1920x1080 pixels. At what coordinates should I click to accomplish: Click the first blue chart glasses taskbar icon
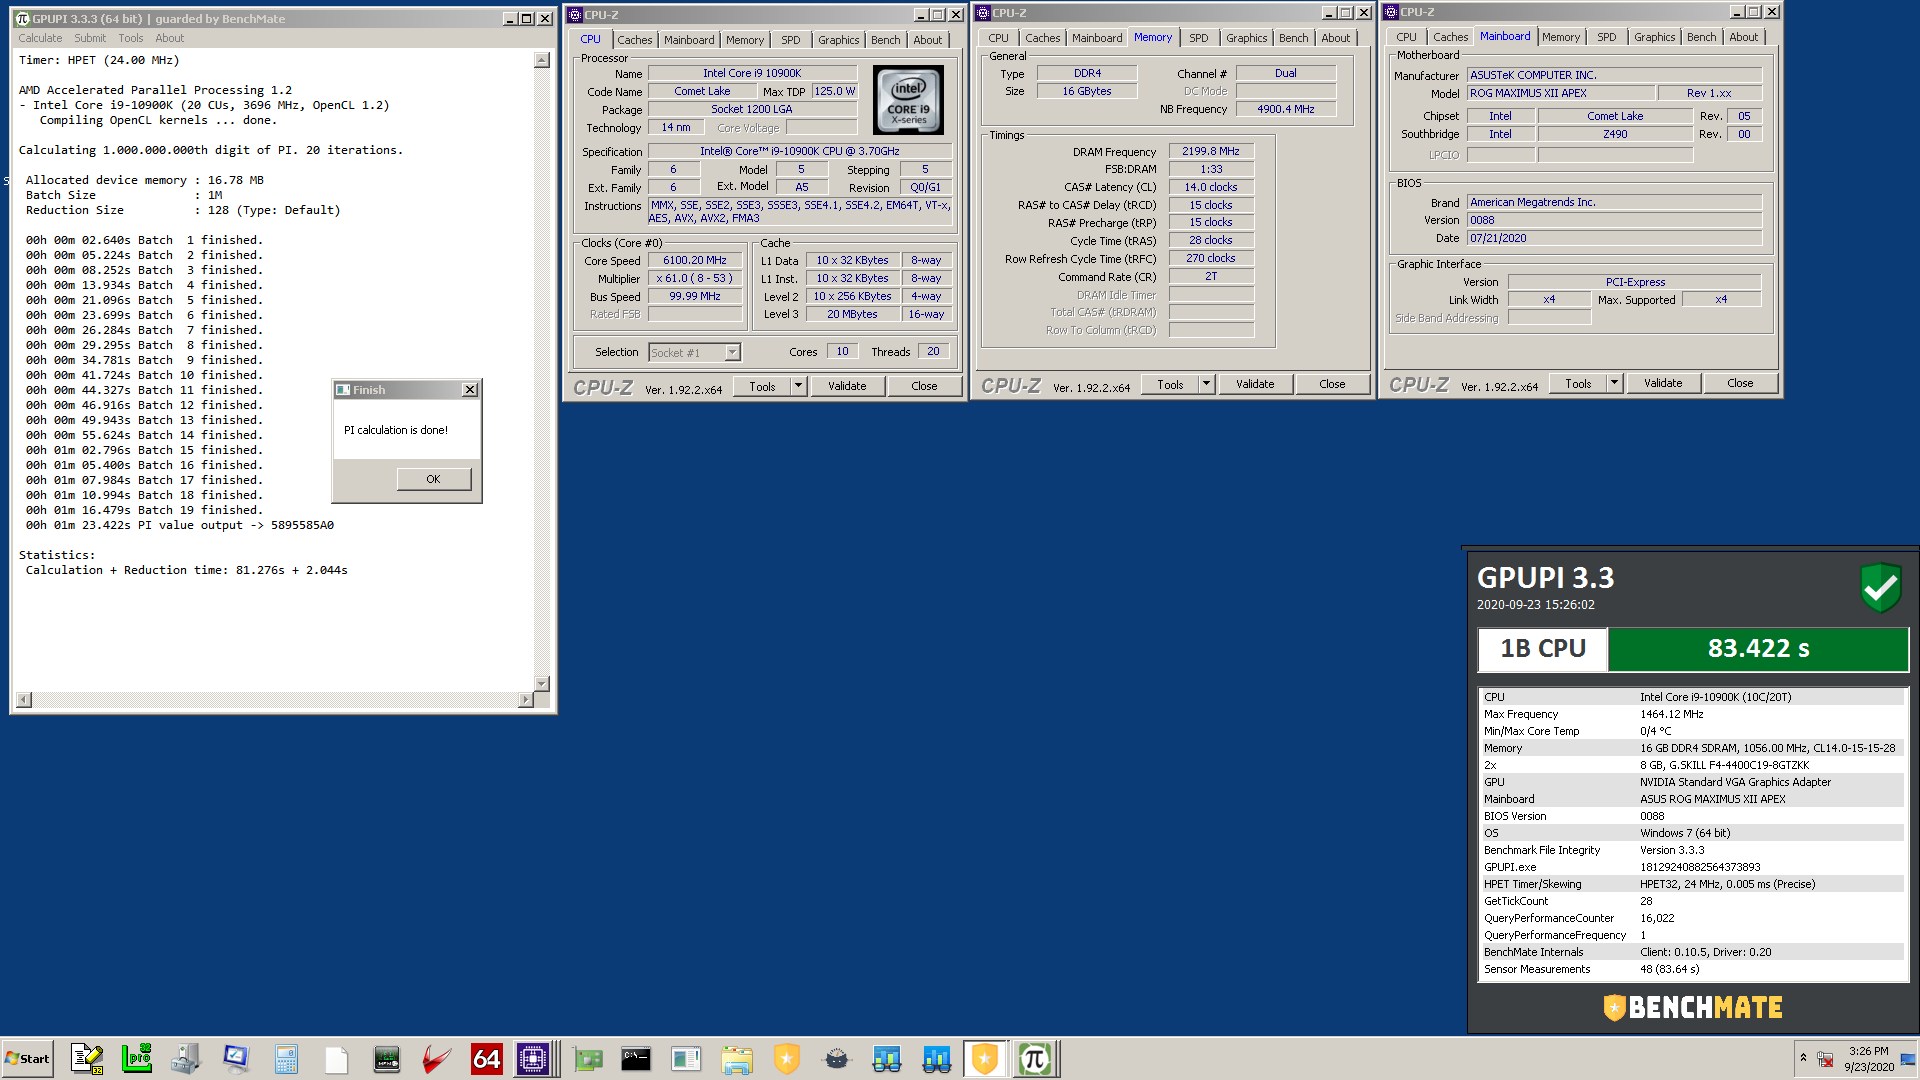coord(887,1058)
